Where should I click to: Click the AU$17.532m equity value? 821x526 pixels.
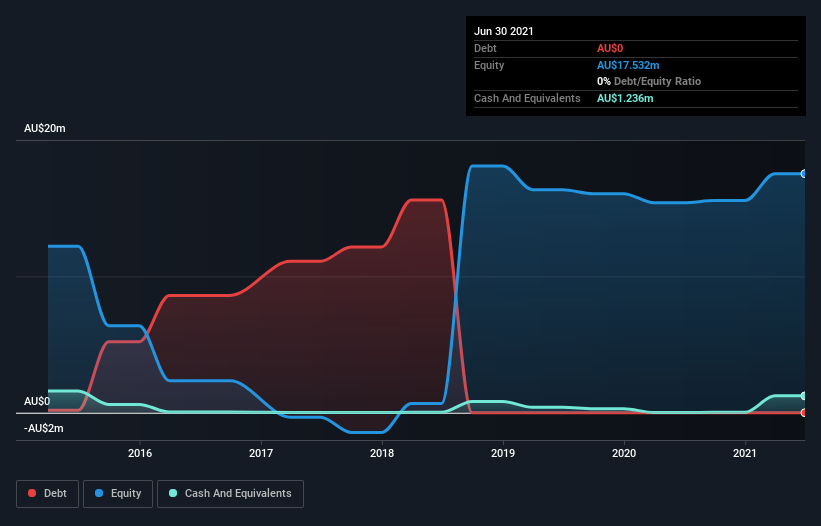click(x=628, y=65)
